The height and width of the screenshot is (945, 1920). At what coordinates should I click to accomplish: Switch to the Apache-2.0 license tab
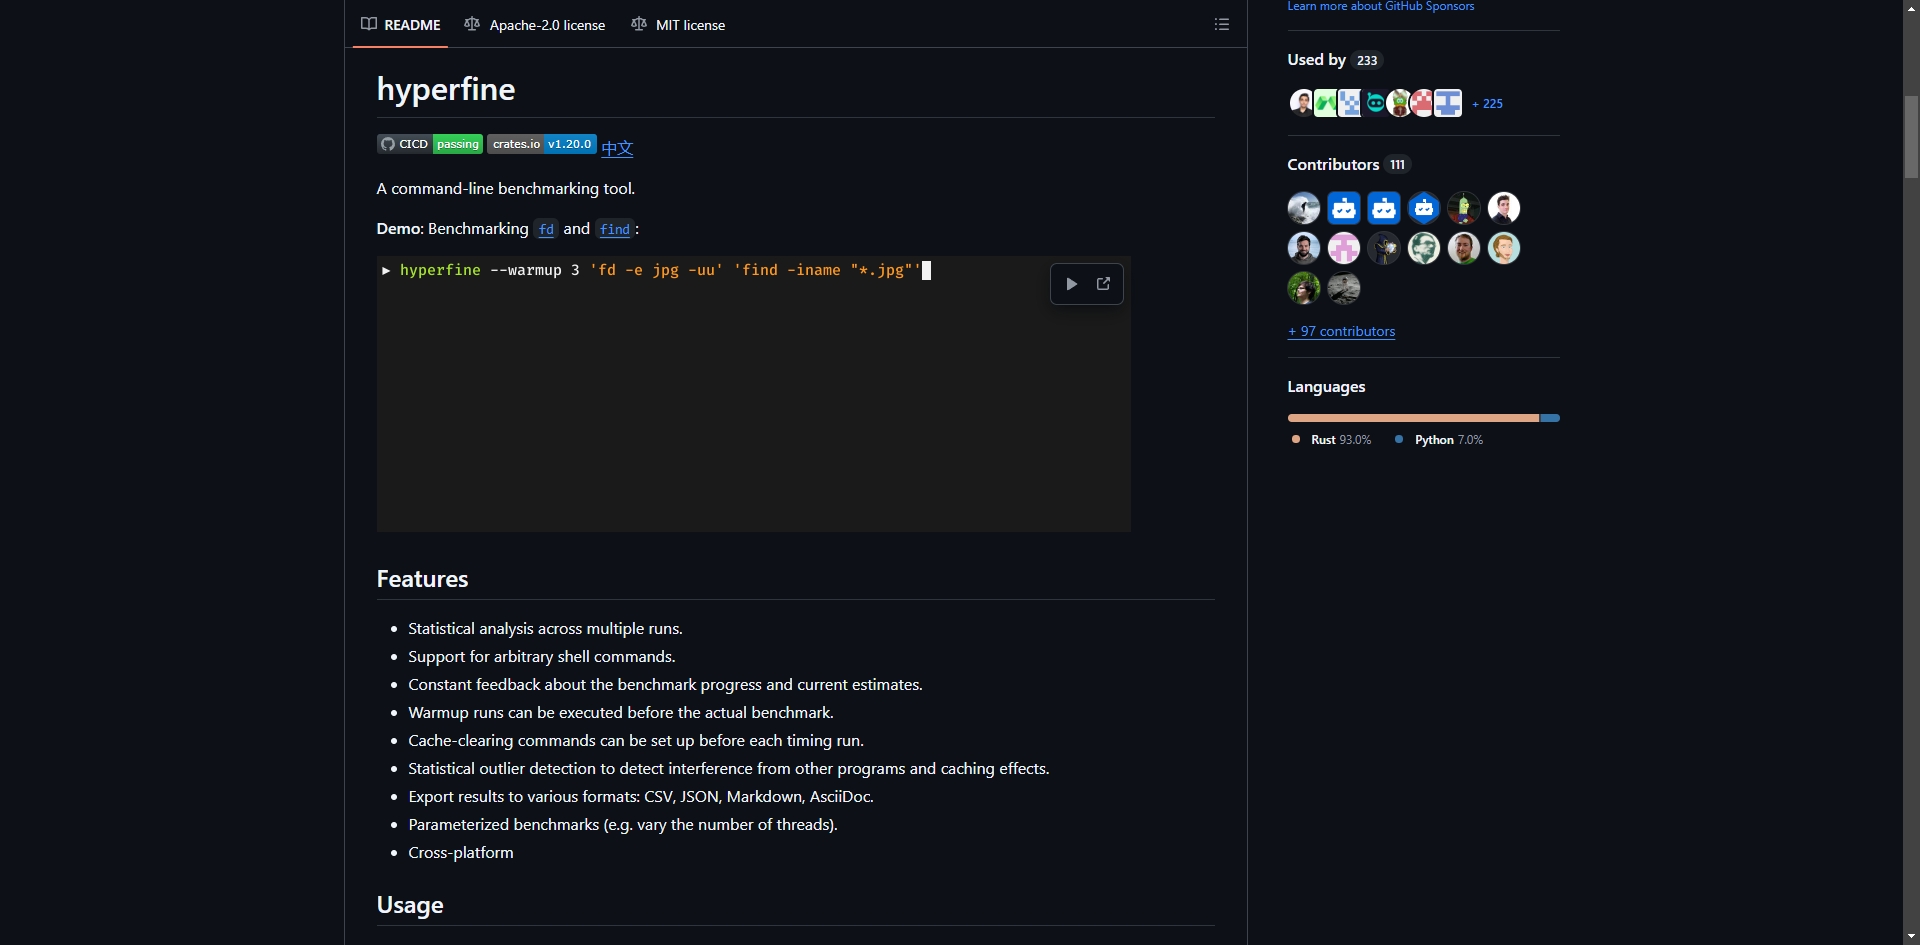point(535,24)
